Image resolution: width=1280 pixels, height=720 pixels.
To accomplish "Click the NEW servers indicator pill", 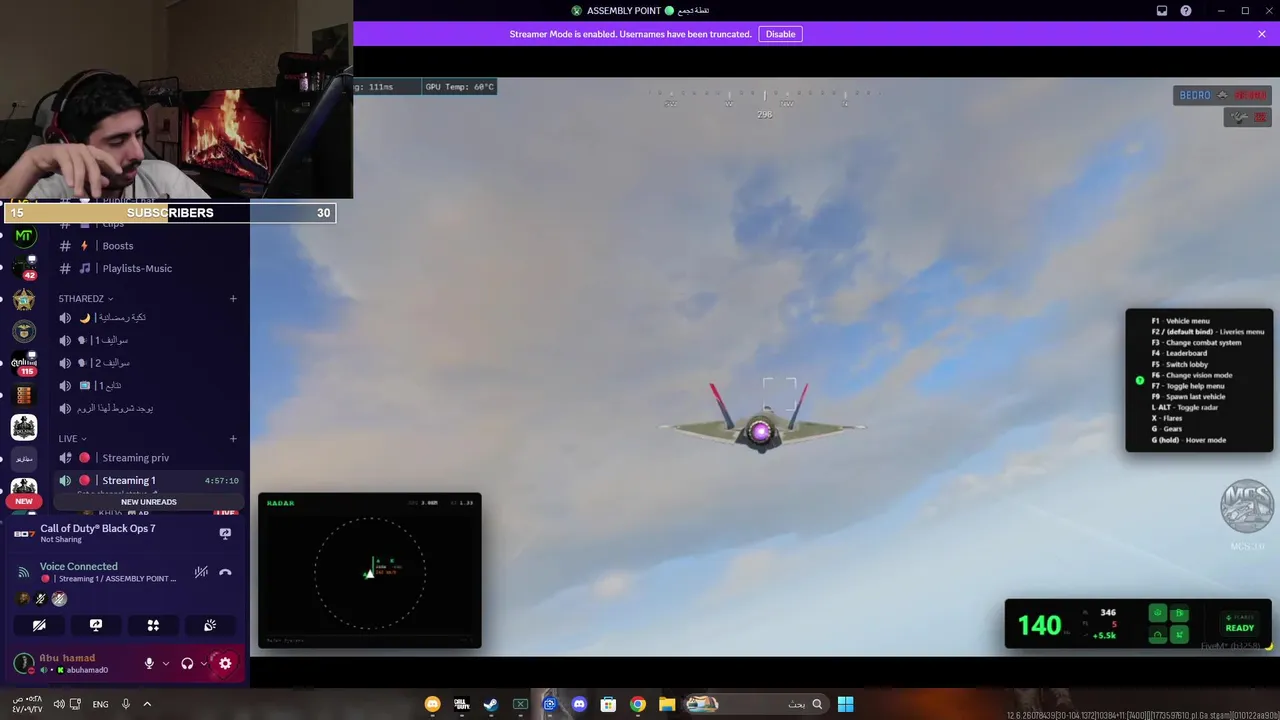I will coord(24,501).
